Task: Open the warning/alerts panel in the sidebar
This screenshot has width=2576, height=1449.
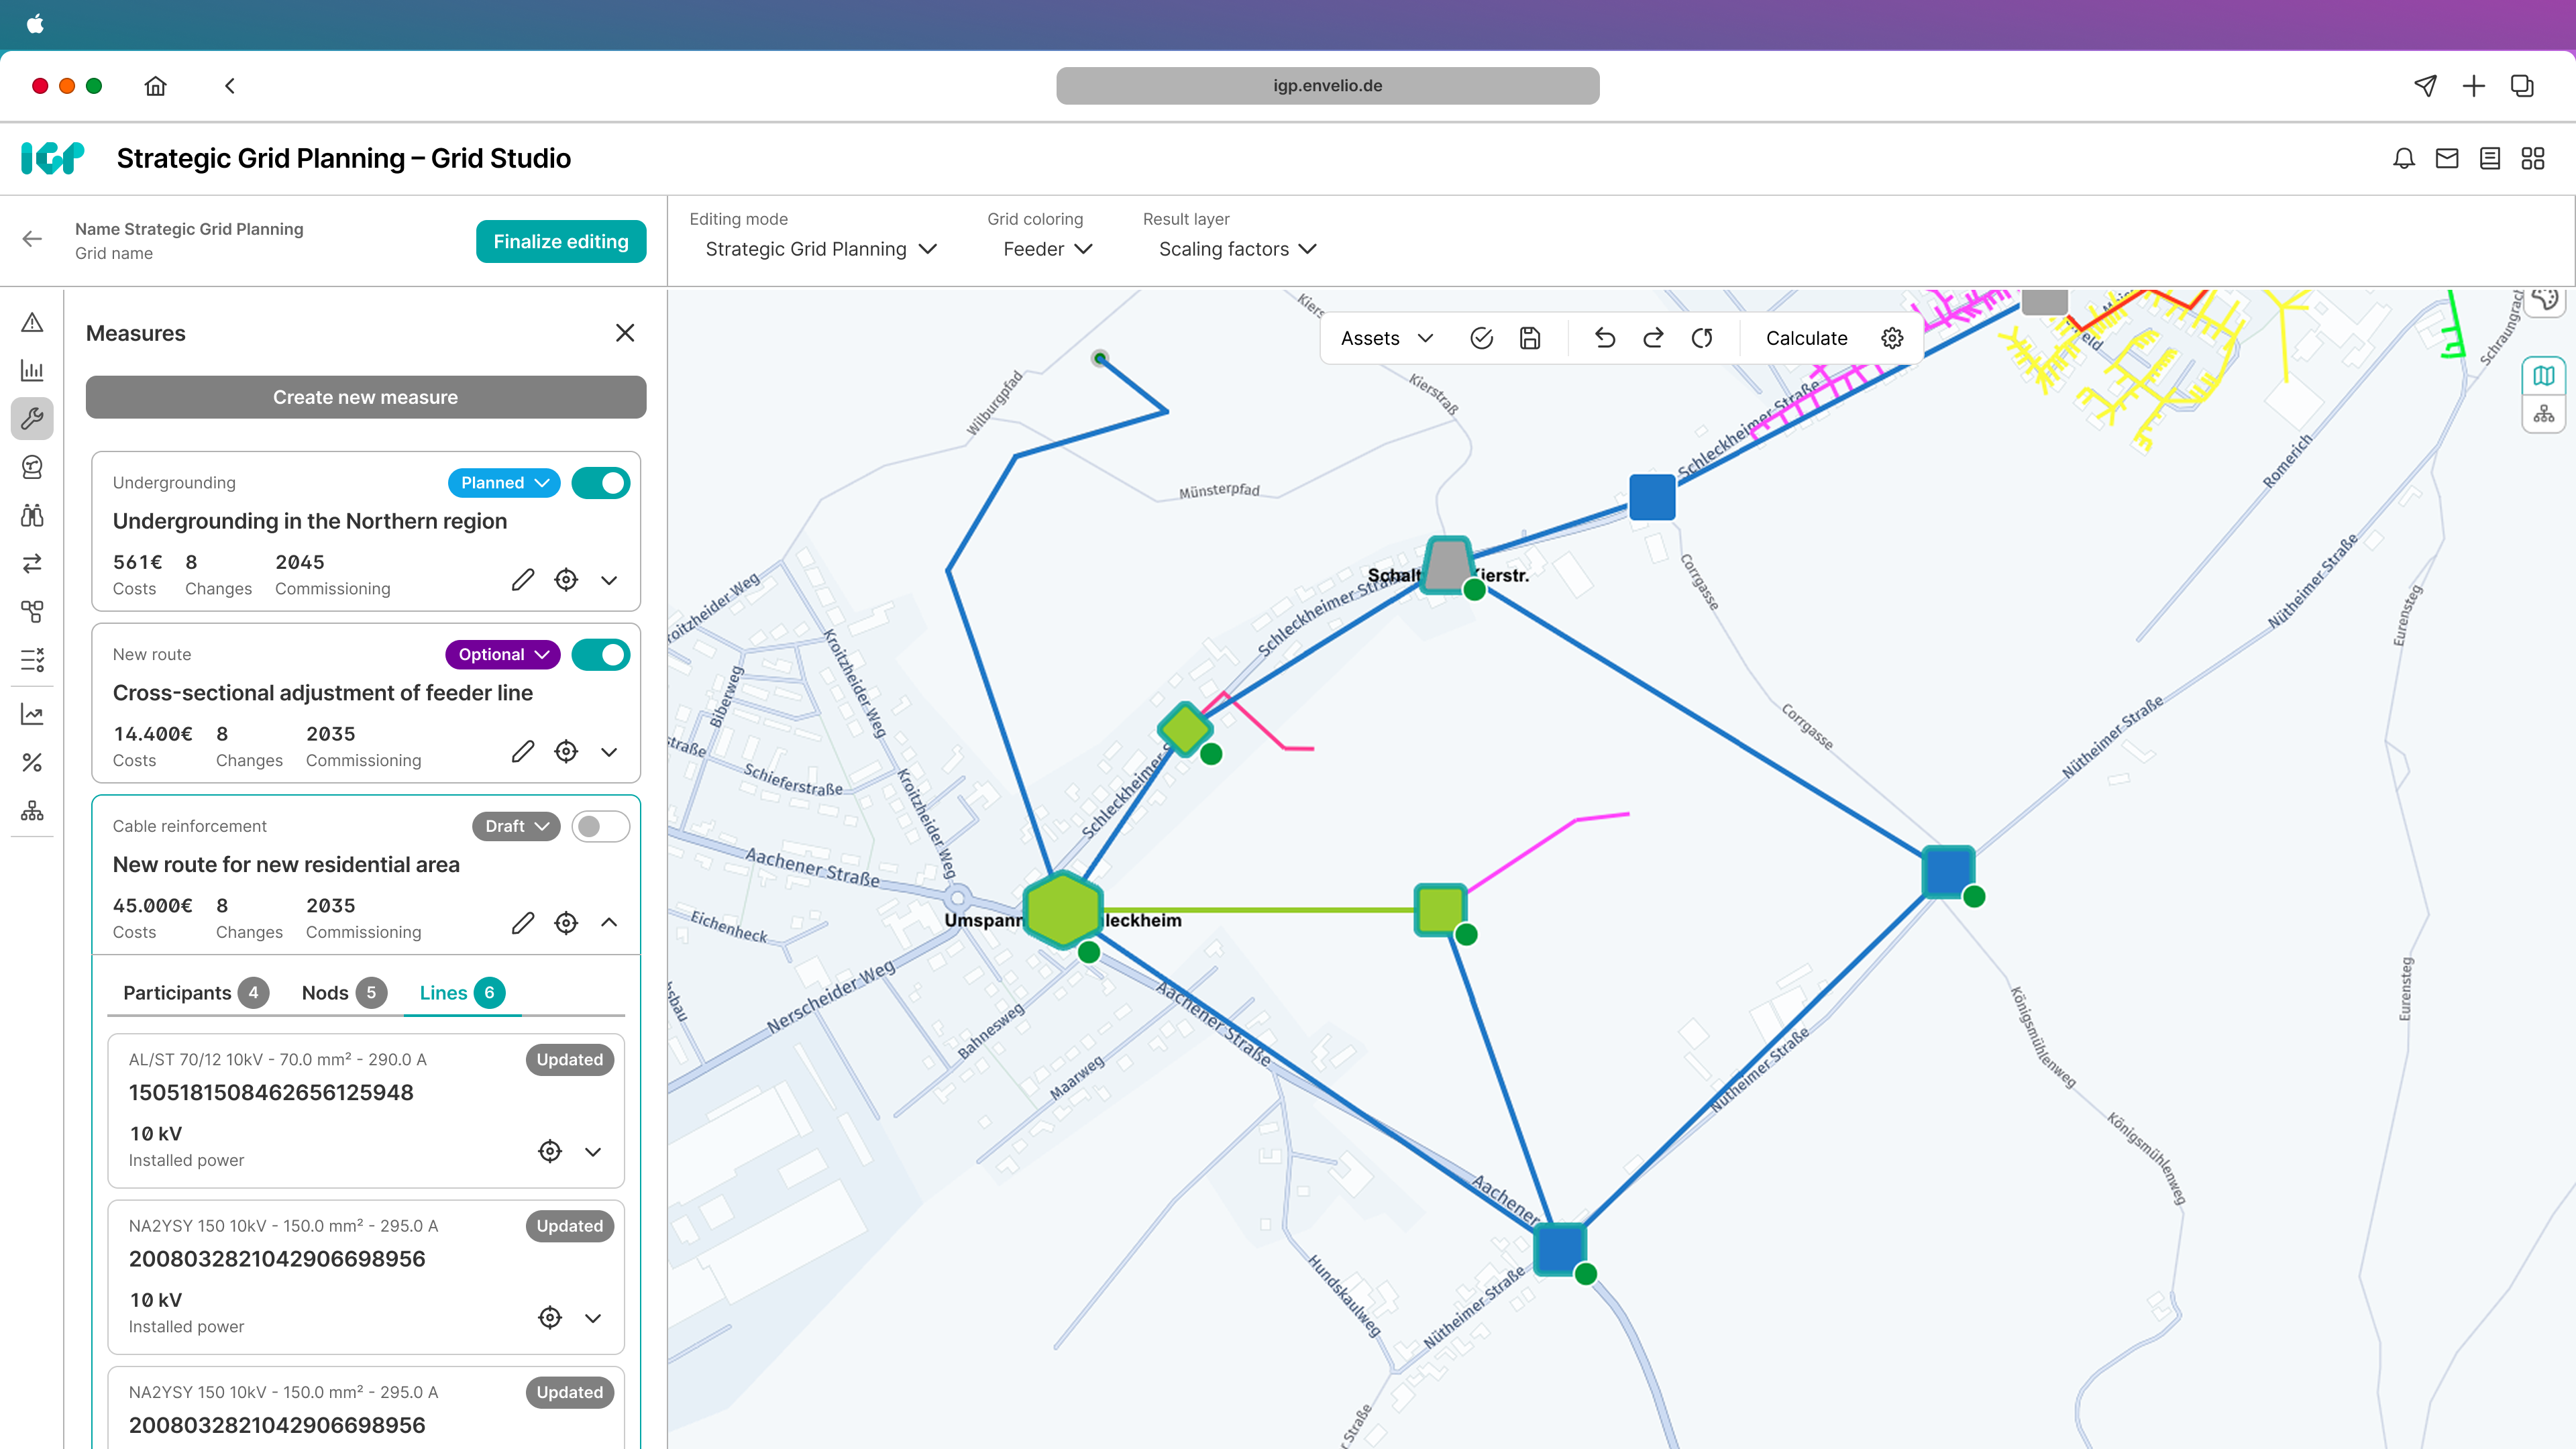Action: [32, 322]
